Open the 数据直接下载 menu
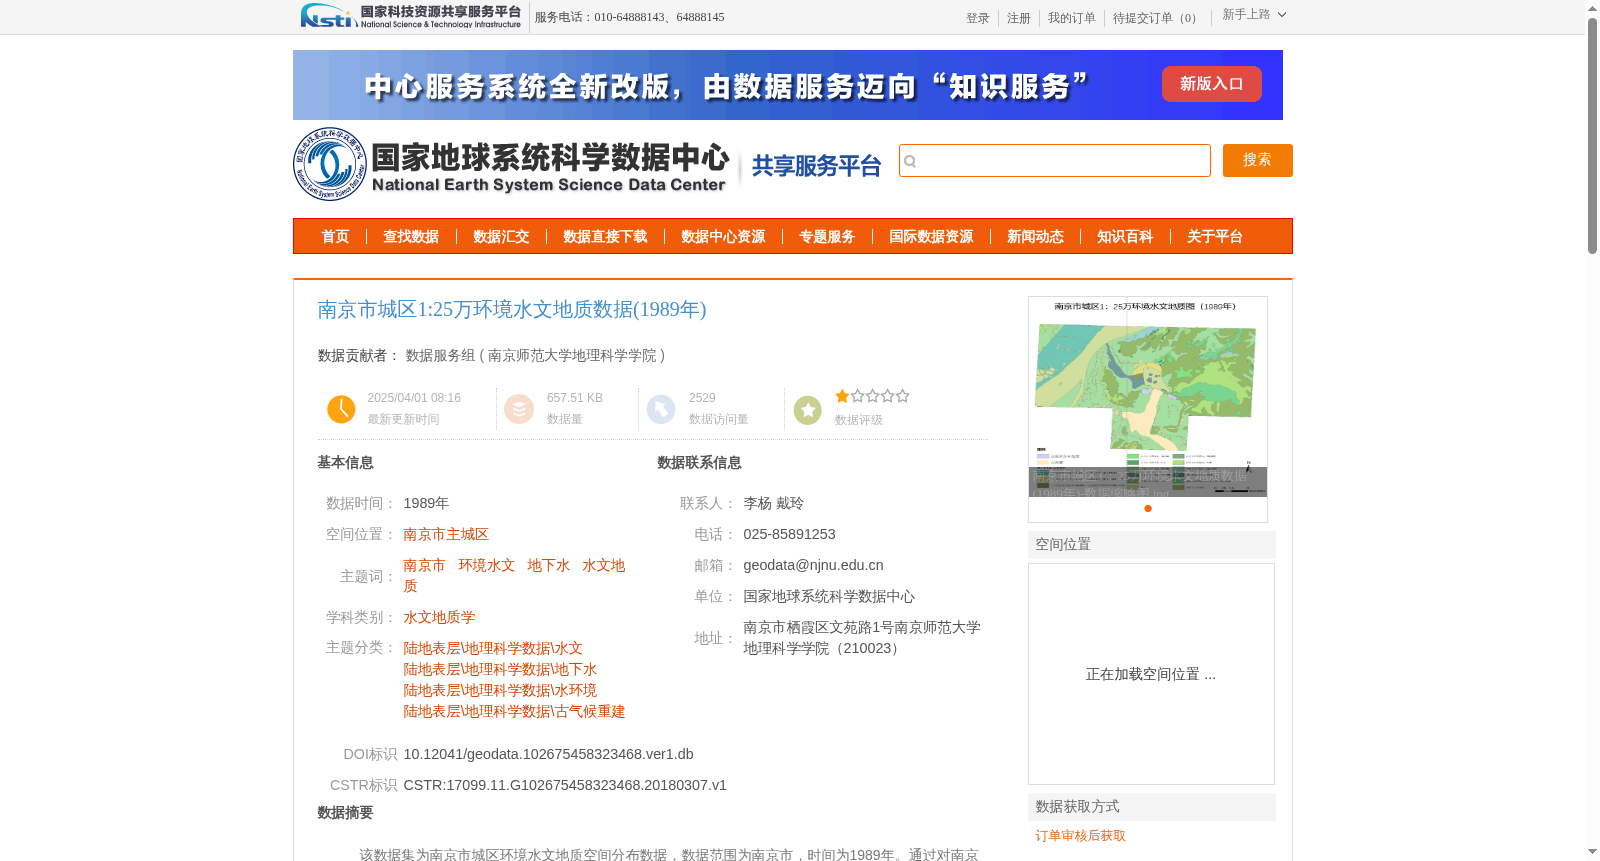 (x=605, y=237)
